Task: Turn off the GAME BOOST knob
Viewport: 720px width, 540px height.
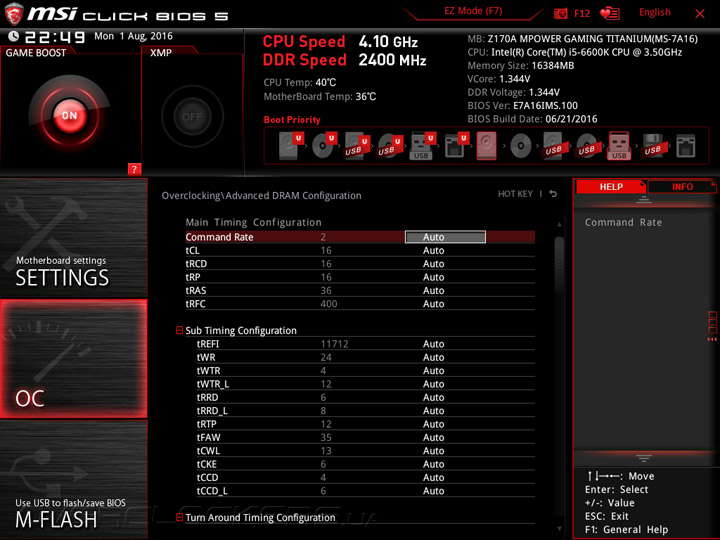Action: click(69, 116)
